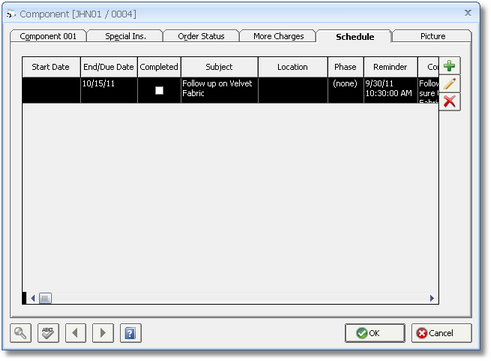The width and height of the screenshot is (491, 361).
Task: Open the blue help question mark button
Action: pyautogui.click(x=131, y=333)
